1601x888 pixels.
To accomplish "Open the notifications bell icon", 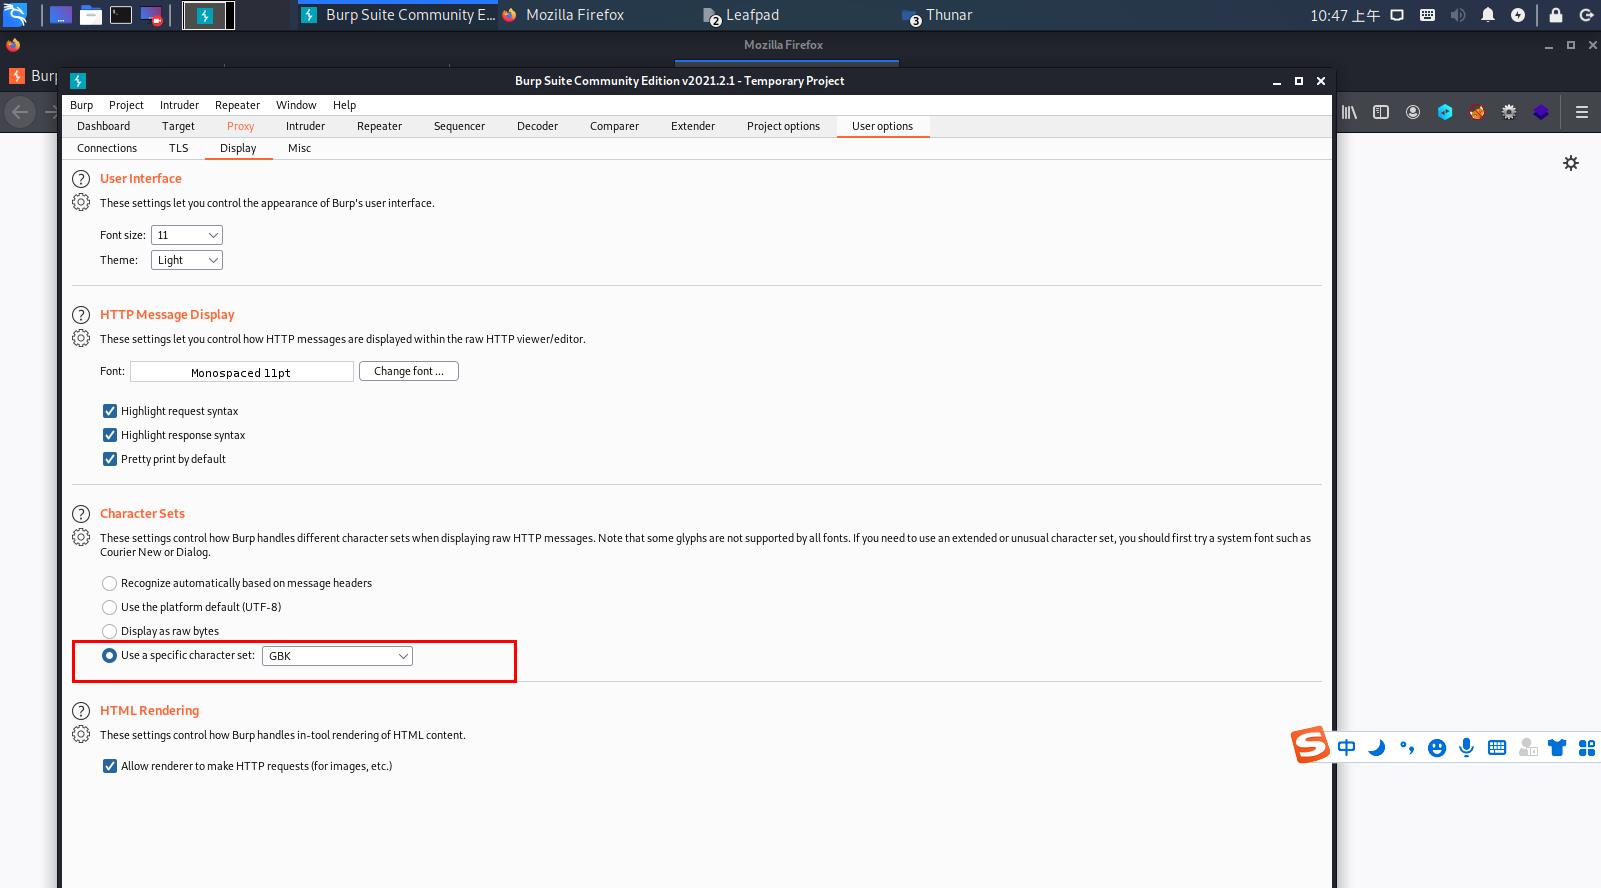I will tap(1488, 15).
